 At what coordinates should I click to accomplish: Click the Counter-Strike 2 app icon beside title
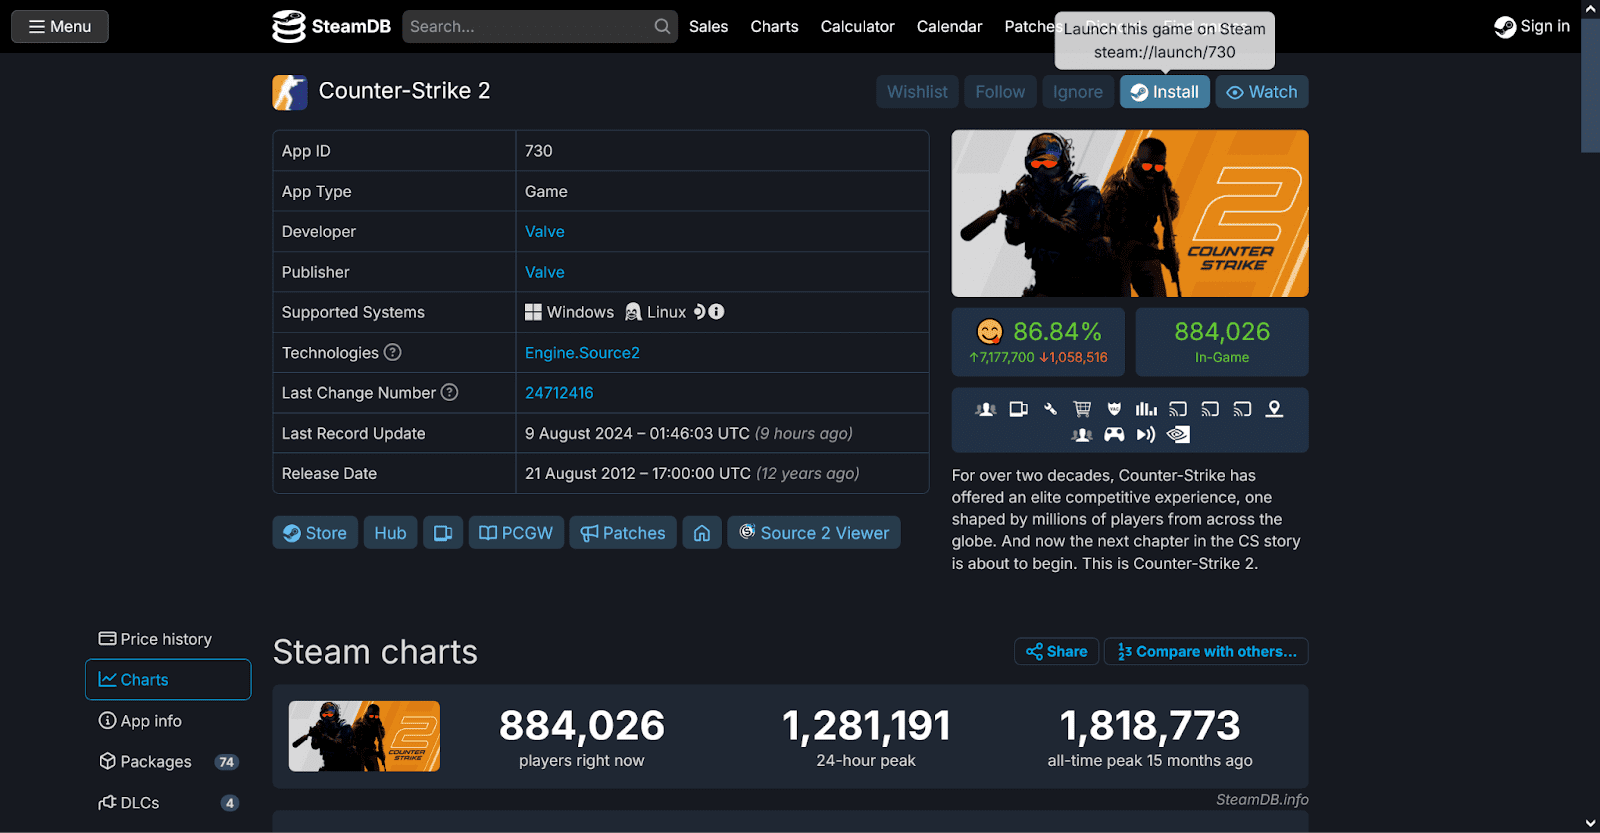pos(290,92)
